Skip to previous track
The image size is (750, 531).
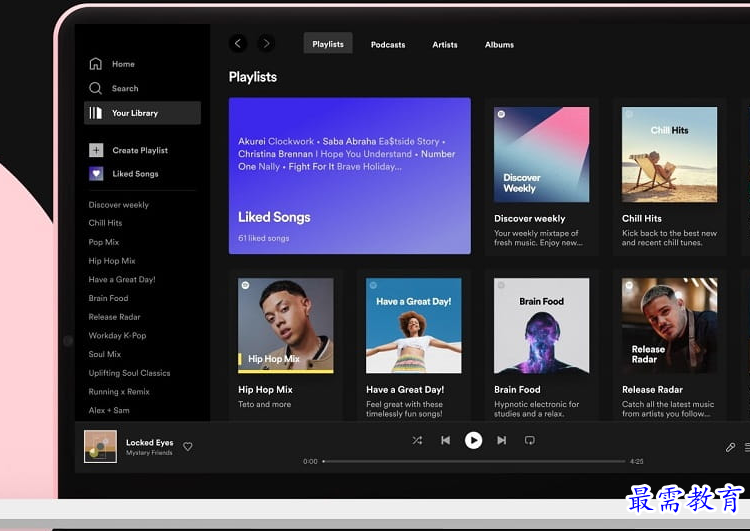[x=445, y=440]
